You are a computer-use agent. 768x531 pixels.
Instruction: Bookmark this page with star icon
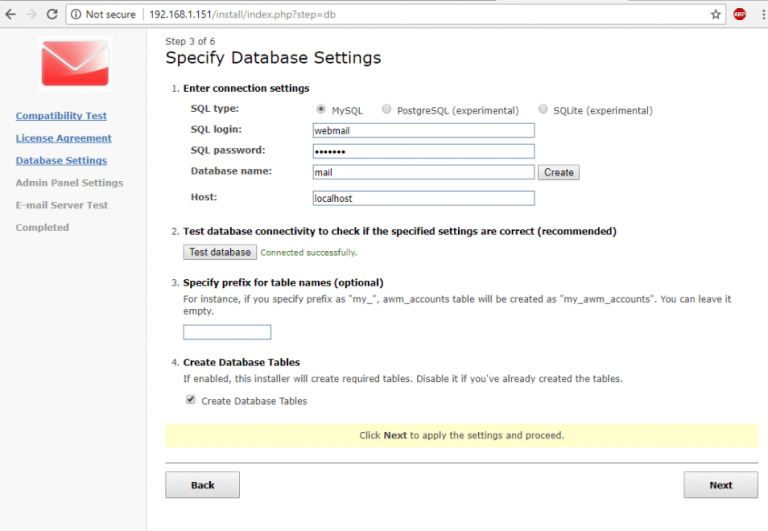[716, 14]
